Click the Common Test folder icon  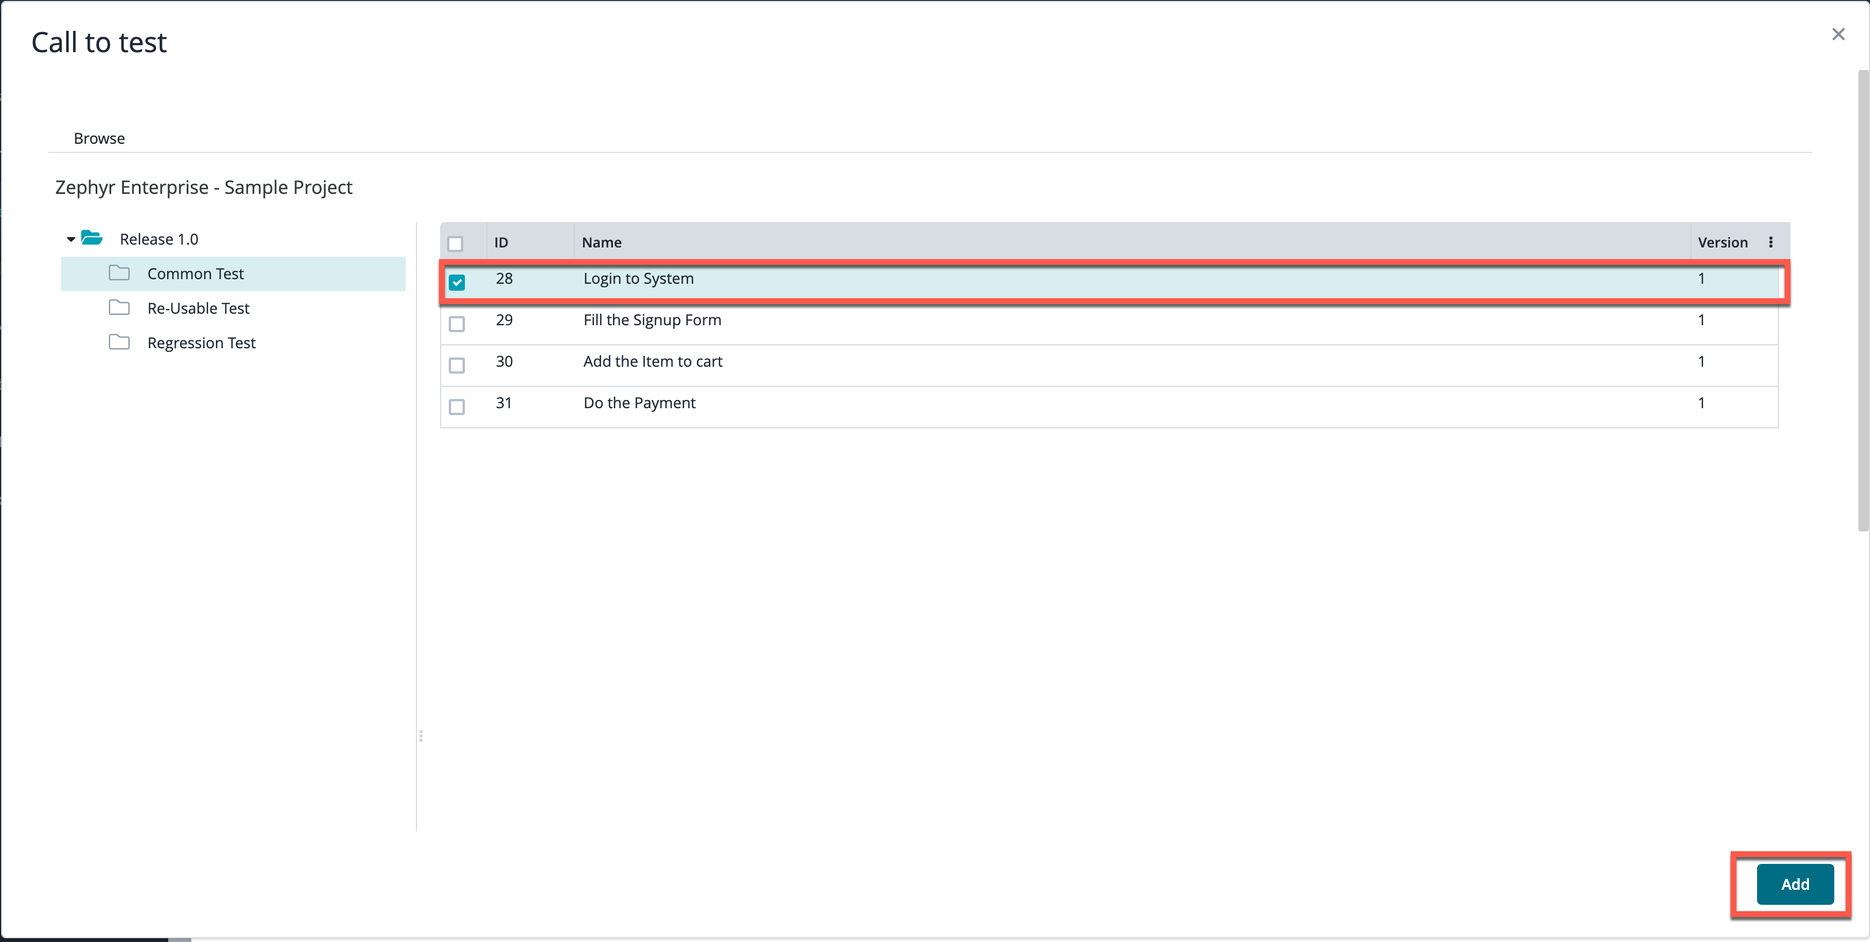pyautogui.click(x=119, y=273)
